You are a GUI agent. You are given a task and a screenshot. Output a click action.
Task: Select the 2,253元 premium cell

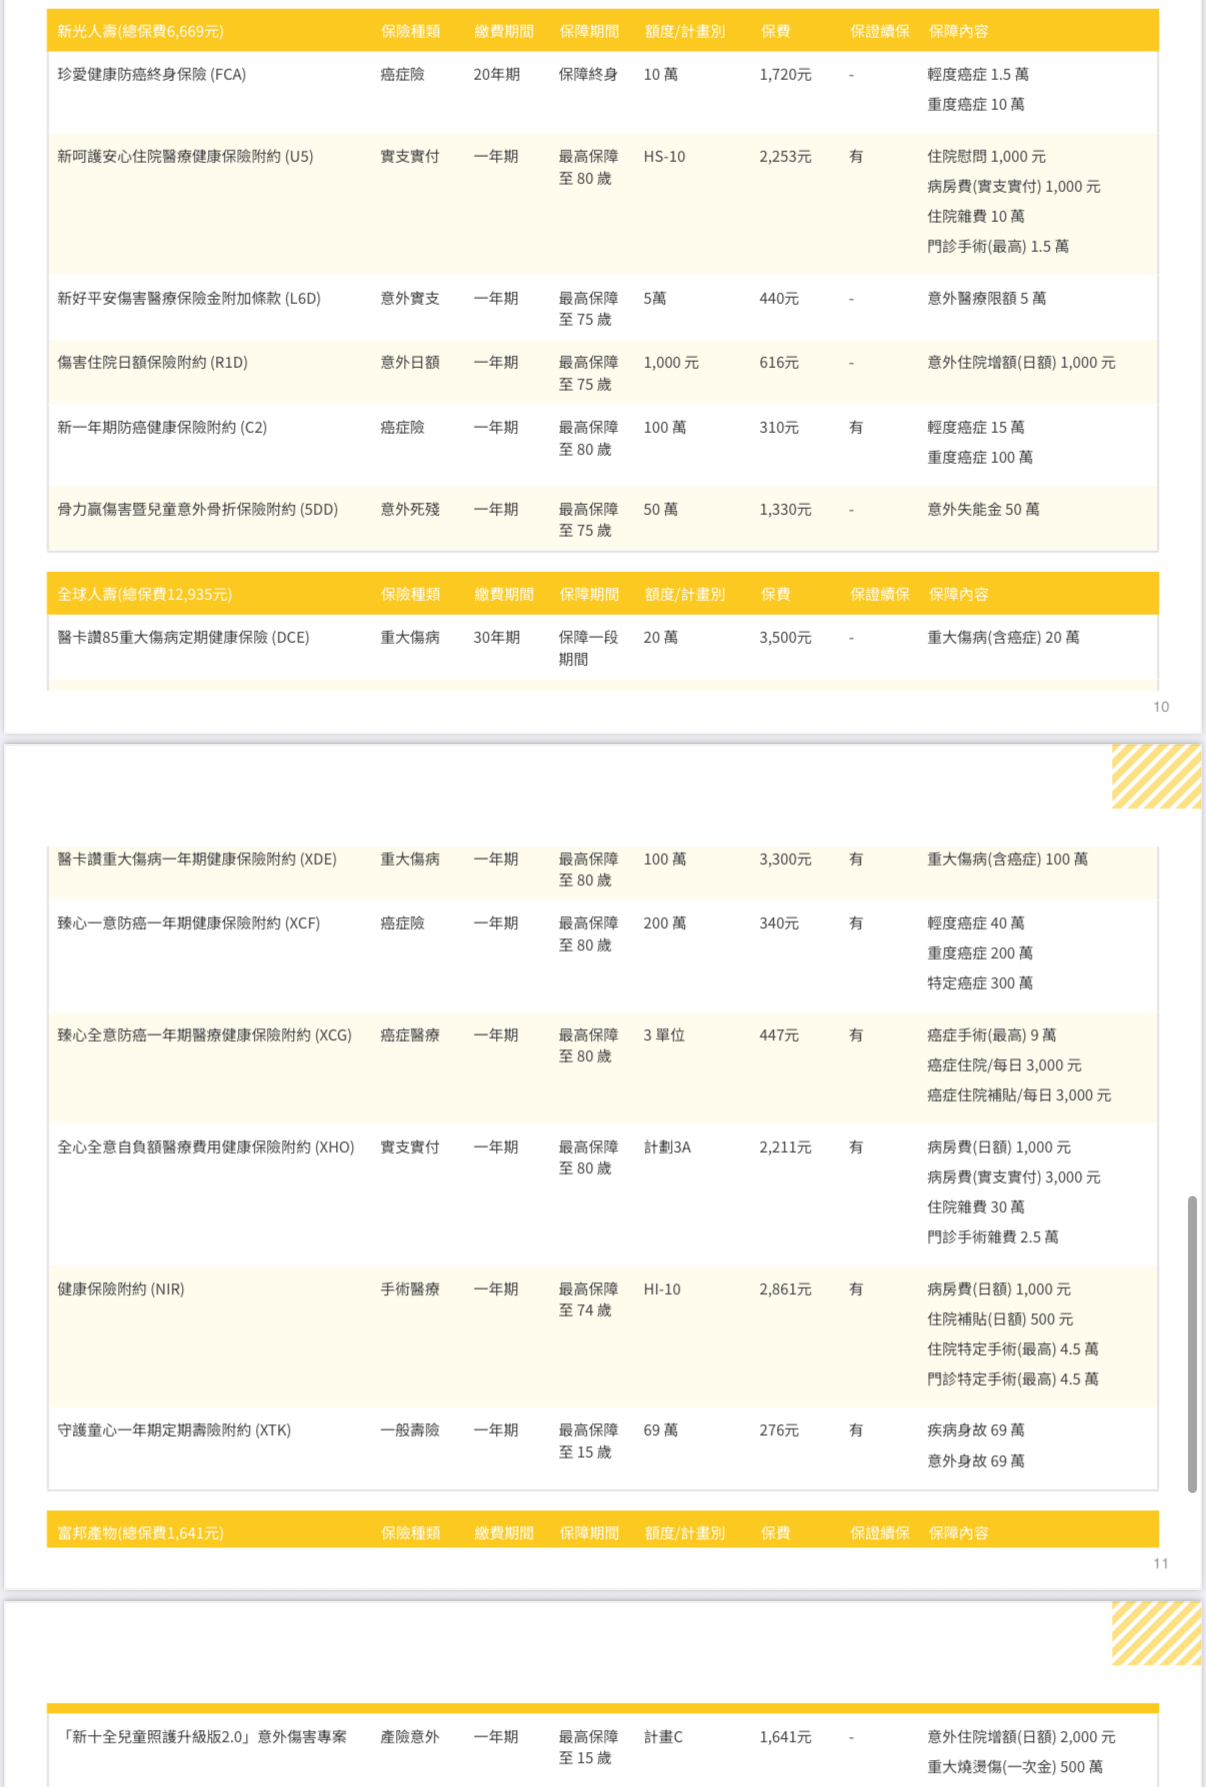click(785, 156)
